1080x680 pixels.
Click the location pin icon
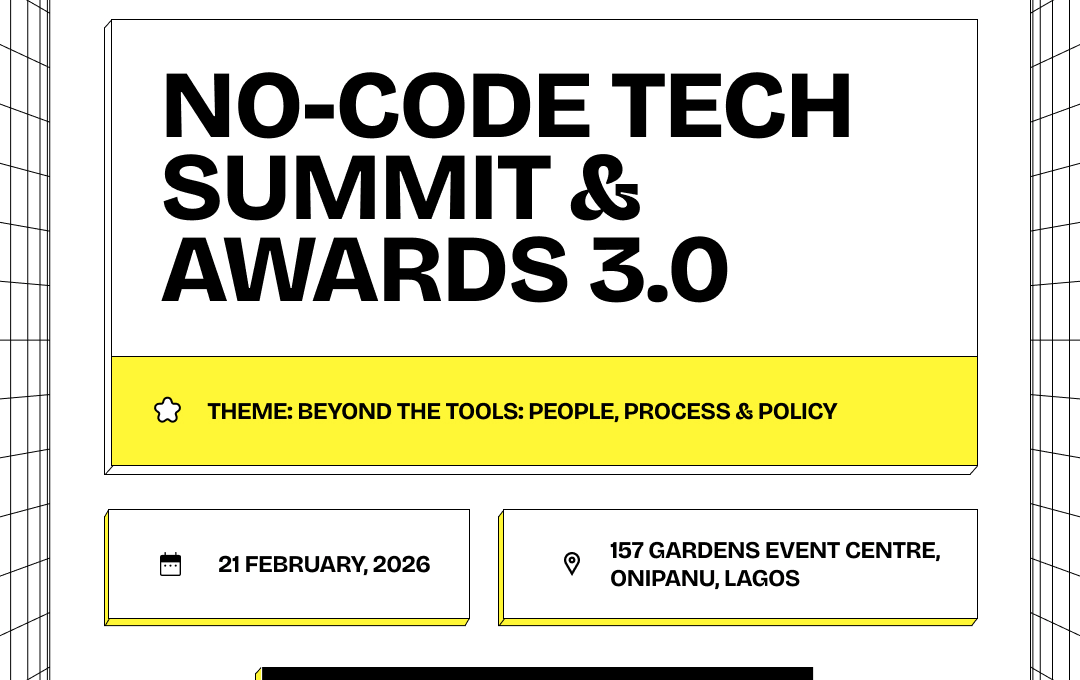pyautogui.click(x=571, y=564)
